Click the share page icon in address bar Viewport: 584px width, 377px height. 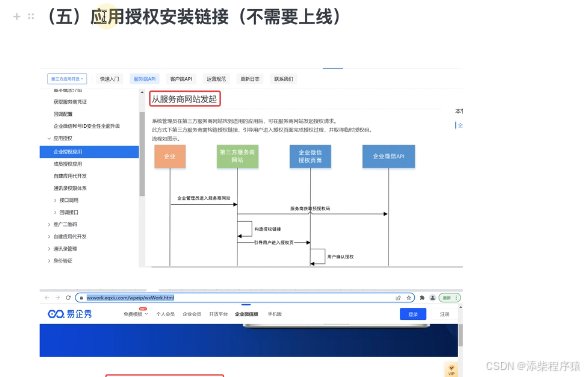point(398,298)
